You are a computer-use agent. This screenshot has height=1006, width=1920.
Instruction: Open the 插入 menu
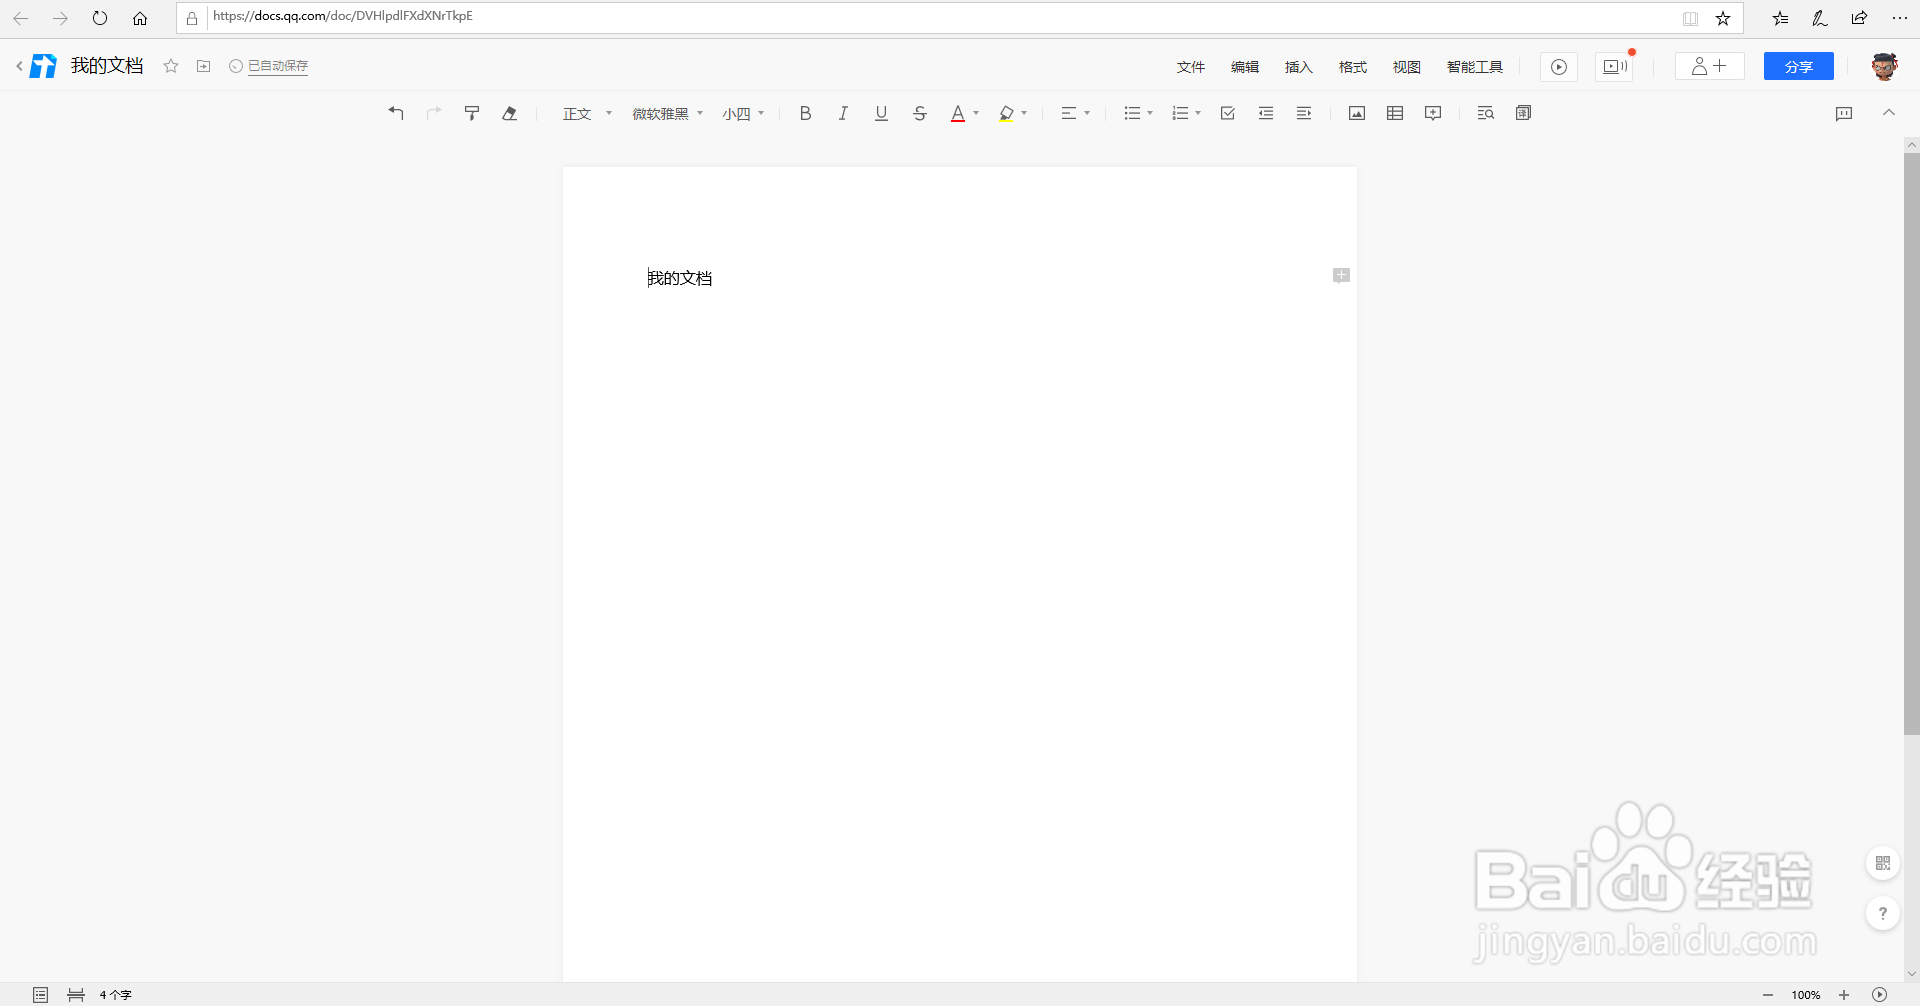click(1299, 67)
